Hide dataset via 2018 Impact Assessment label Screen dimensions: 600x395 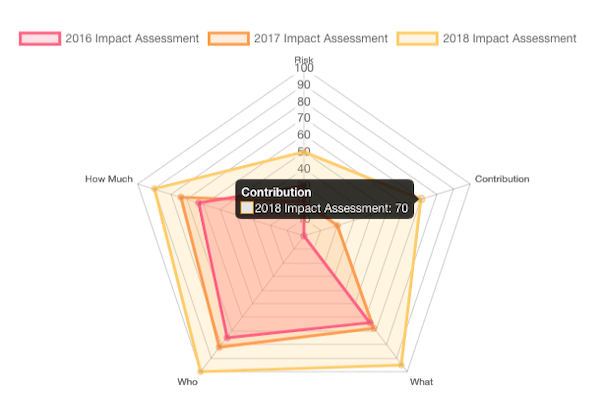tap(509, 39)
